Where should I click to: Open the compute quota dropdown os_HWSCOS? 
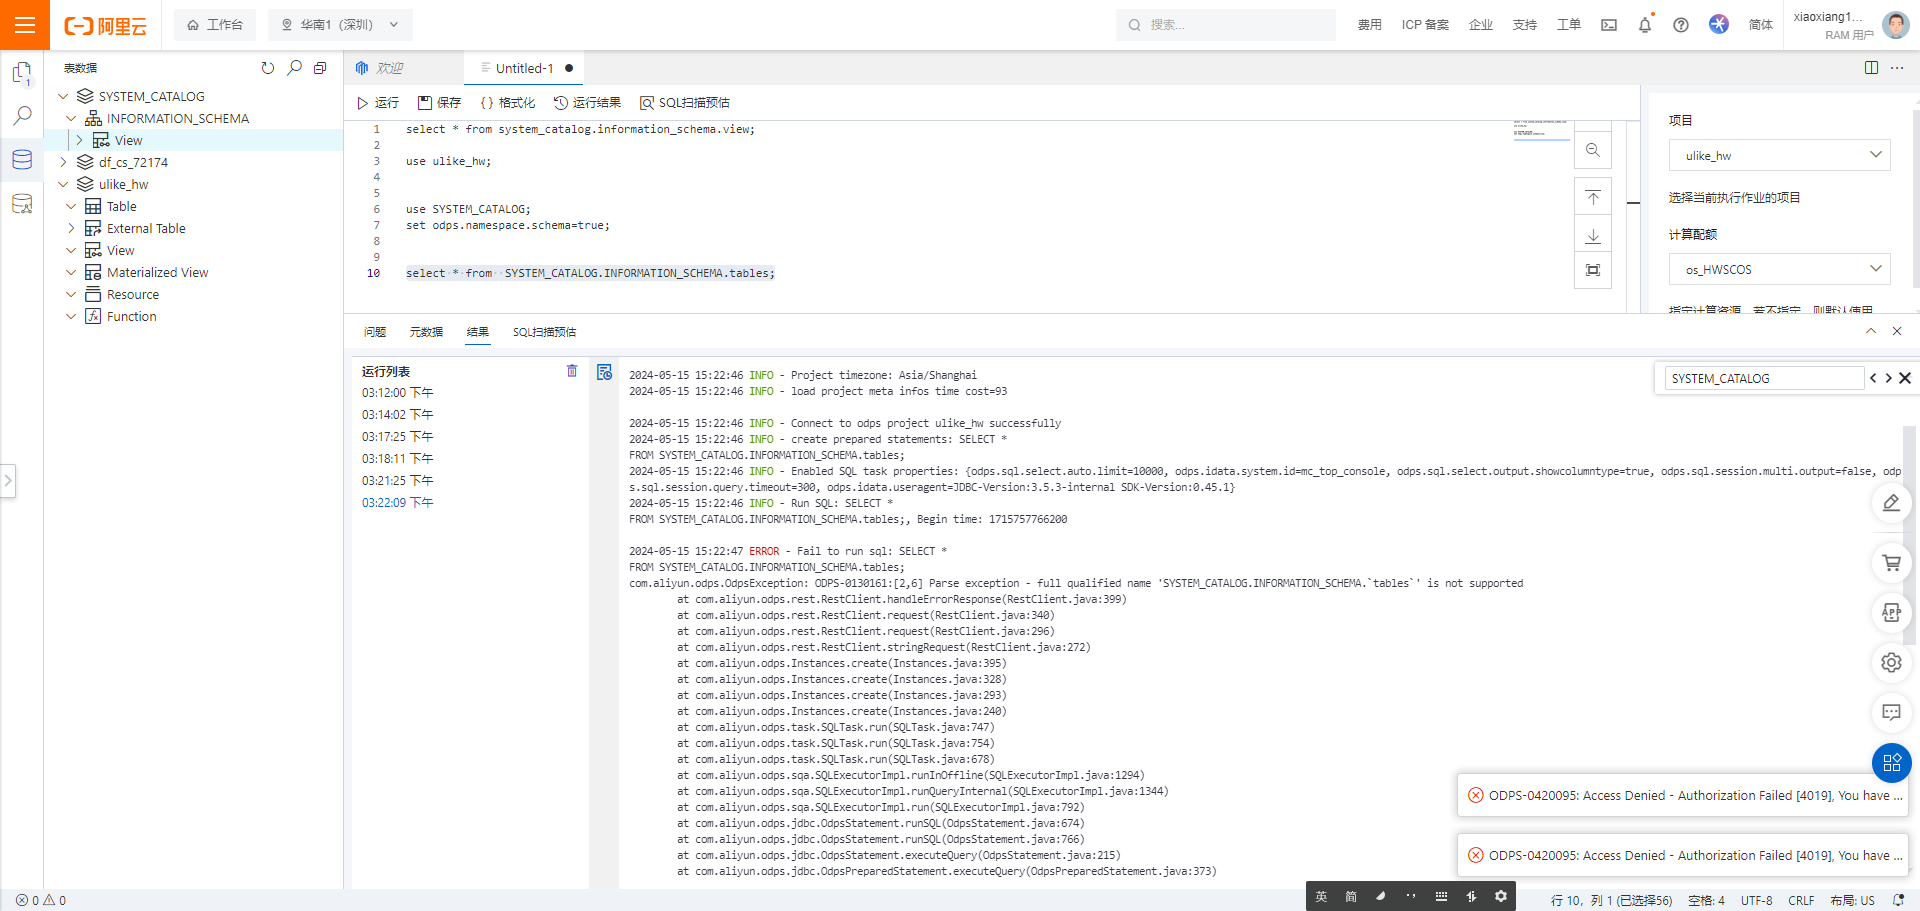point(1780,269)
